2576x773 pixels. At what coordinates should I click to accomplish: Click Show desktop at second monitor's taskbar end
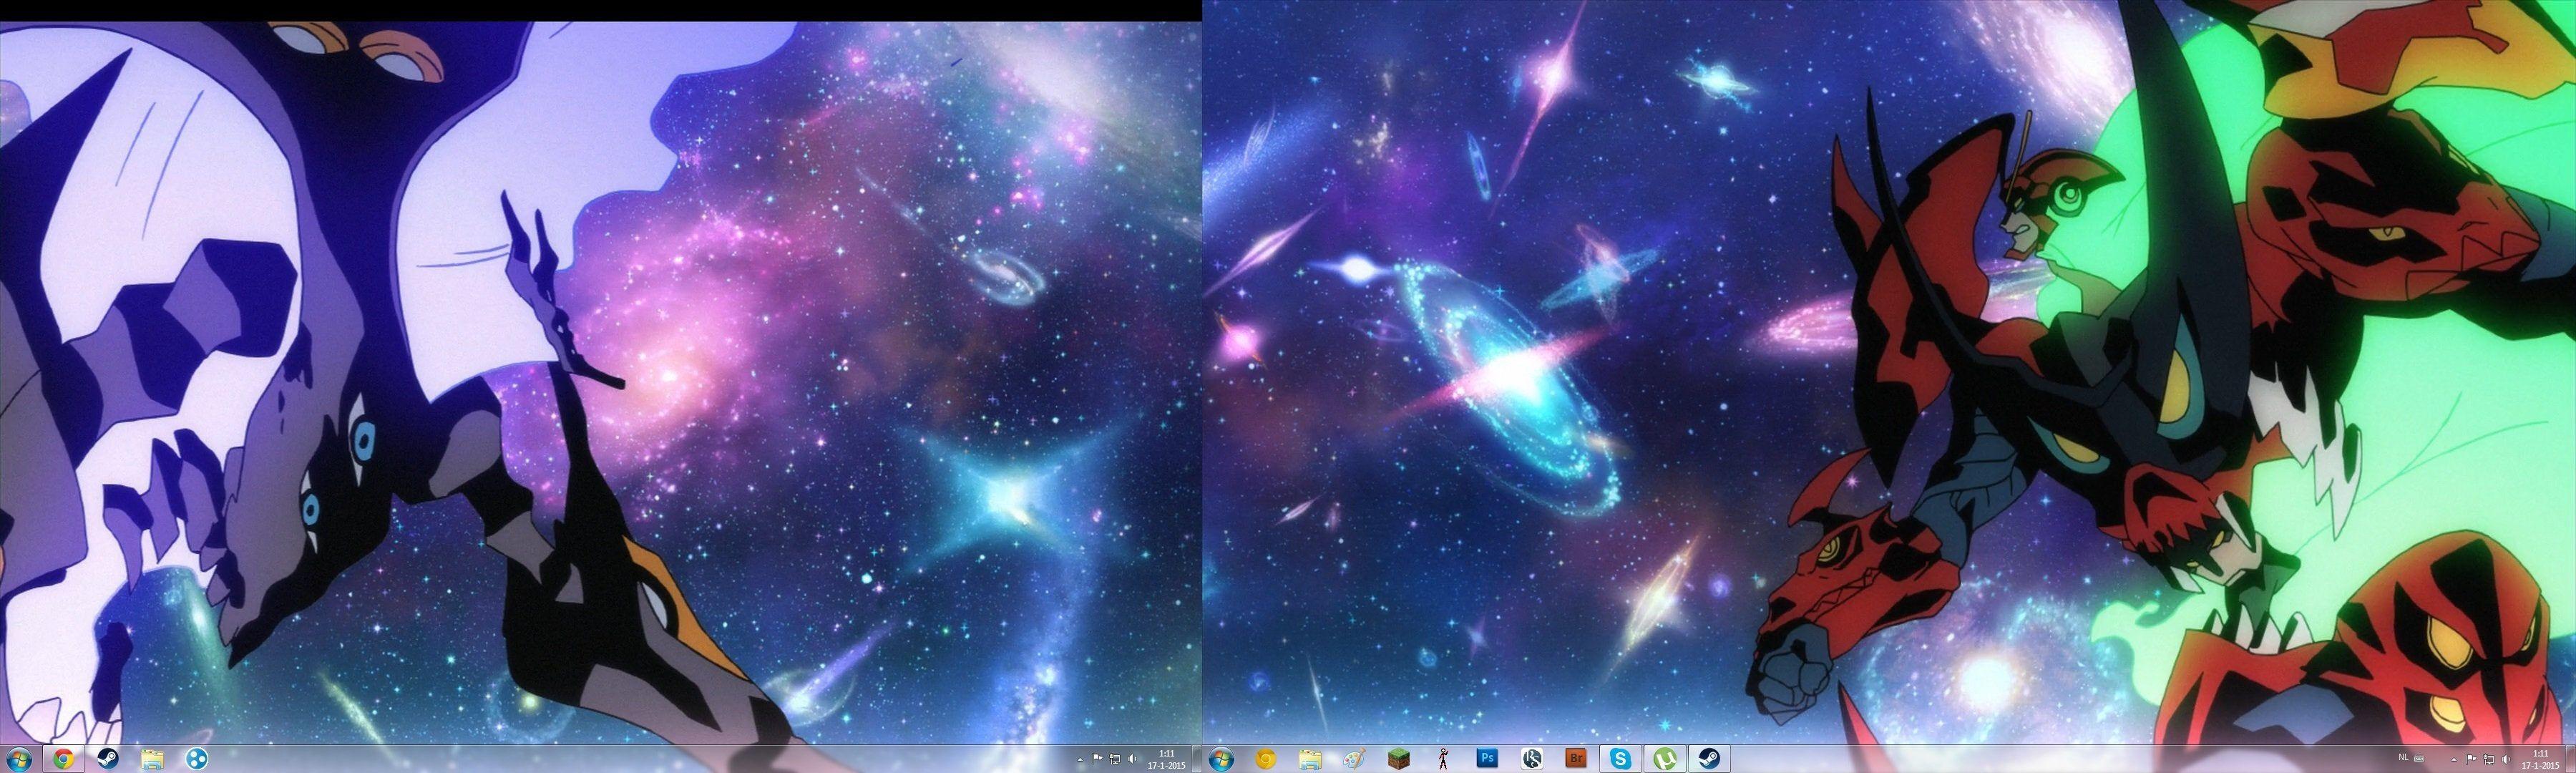tap(2571, 759)
